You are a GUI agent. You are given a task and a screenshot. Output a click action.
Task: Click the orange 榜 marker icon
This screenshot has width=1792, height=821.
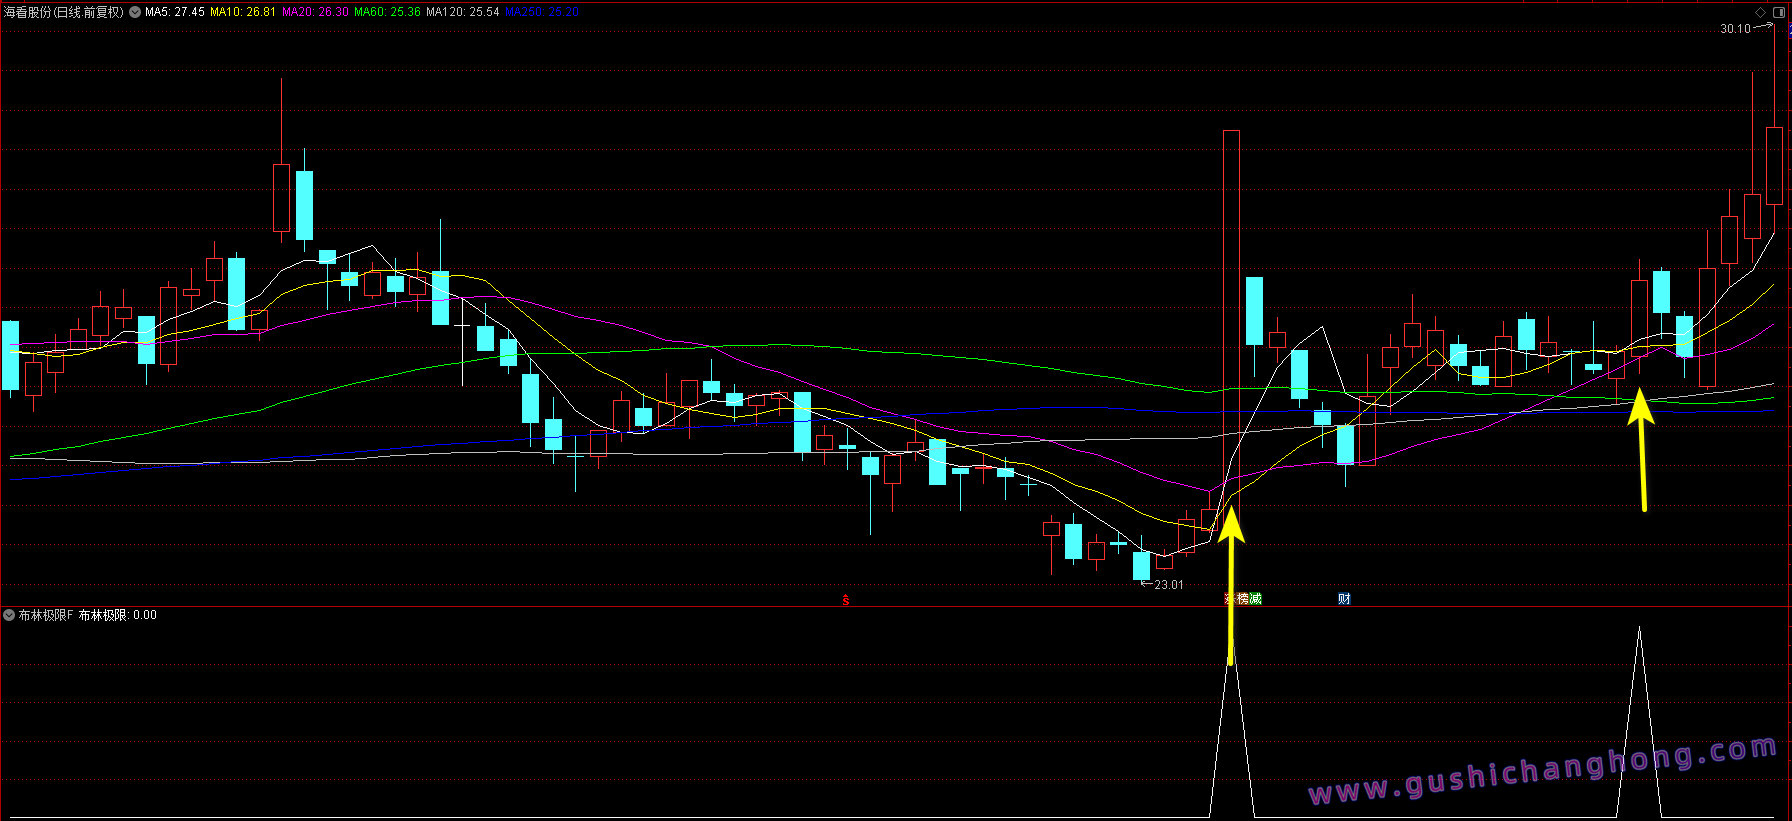1243,599
